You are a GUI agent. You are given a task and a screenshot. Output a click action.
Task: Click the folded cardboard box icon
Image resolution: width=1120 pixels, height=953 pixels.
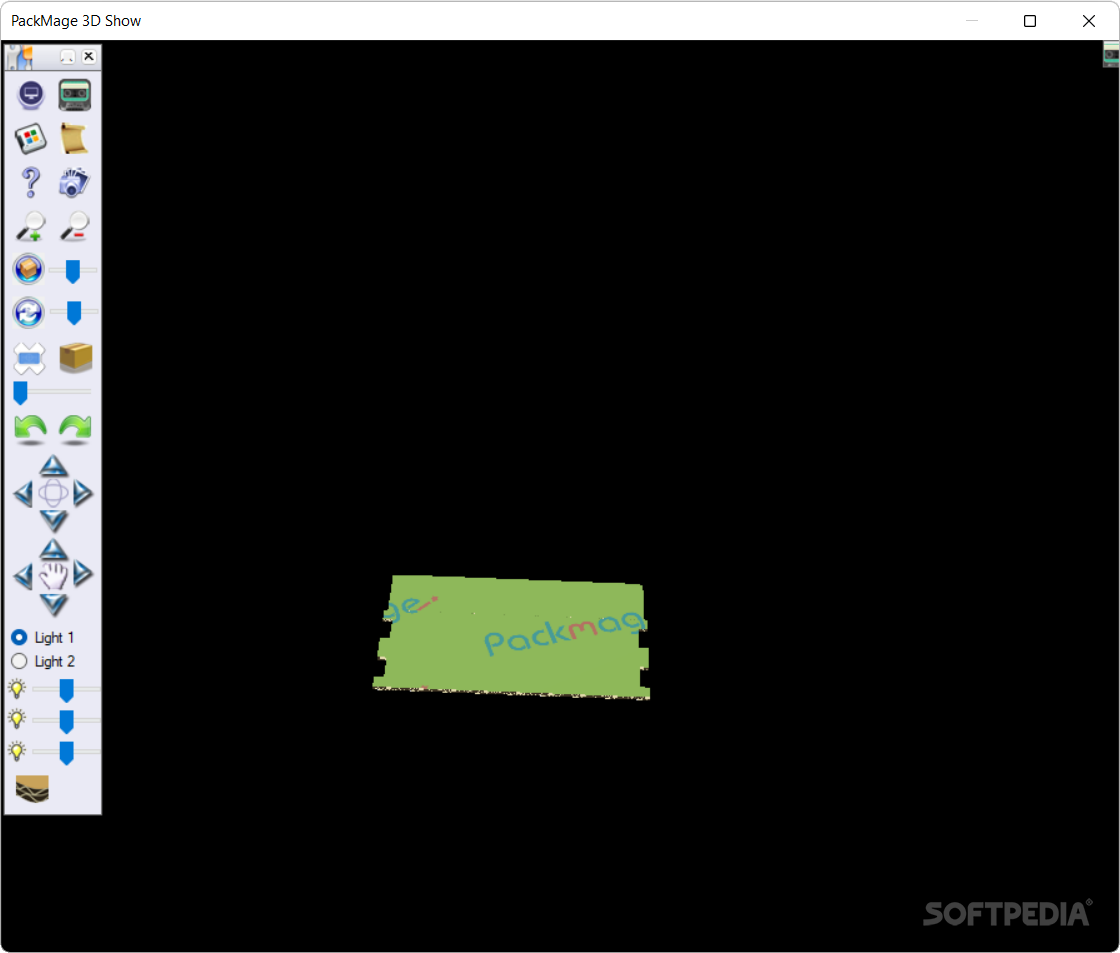click(76, 357)
